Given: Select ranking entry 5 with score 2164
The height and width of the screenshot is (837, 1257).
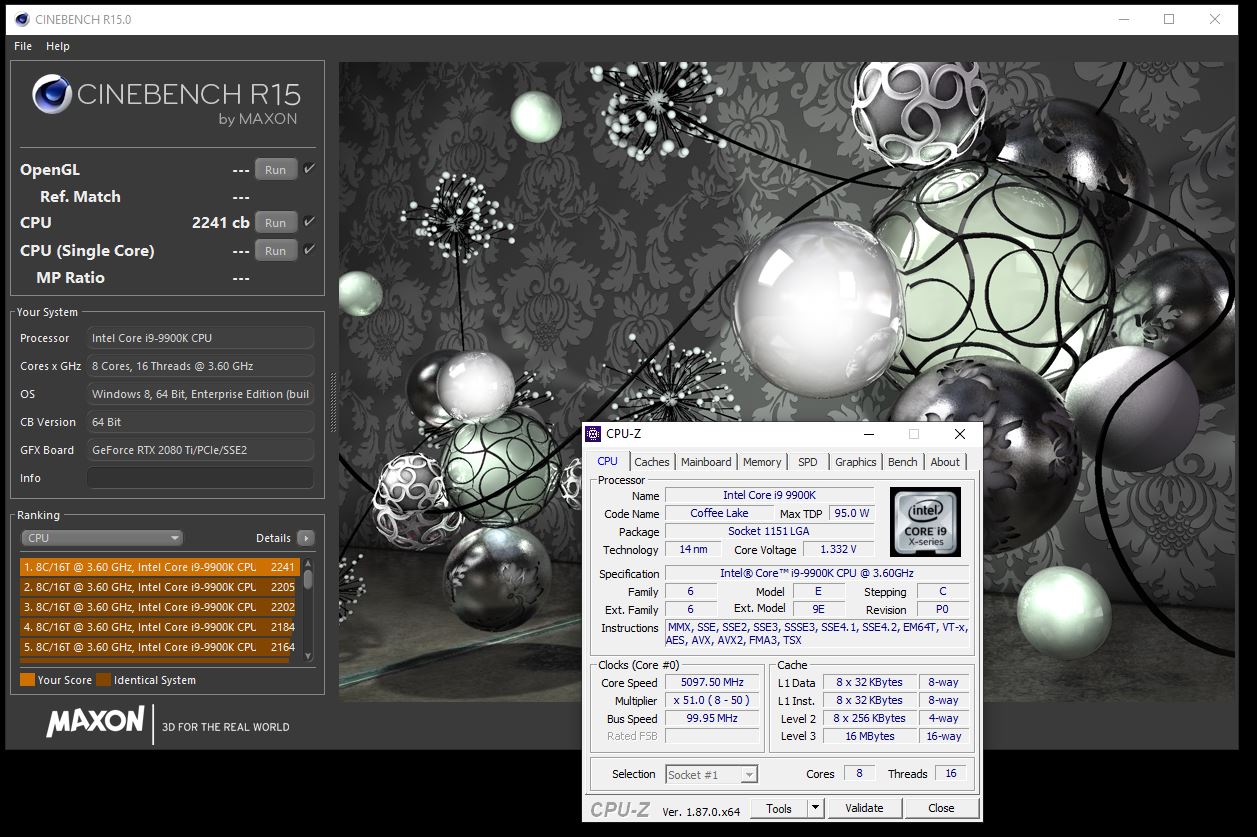Looking at the screenshot, I should (159, 647).
